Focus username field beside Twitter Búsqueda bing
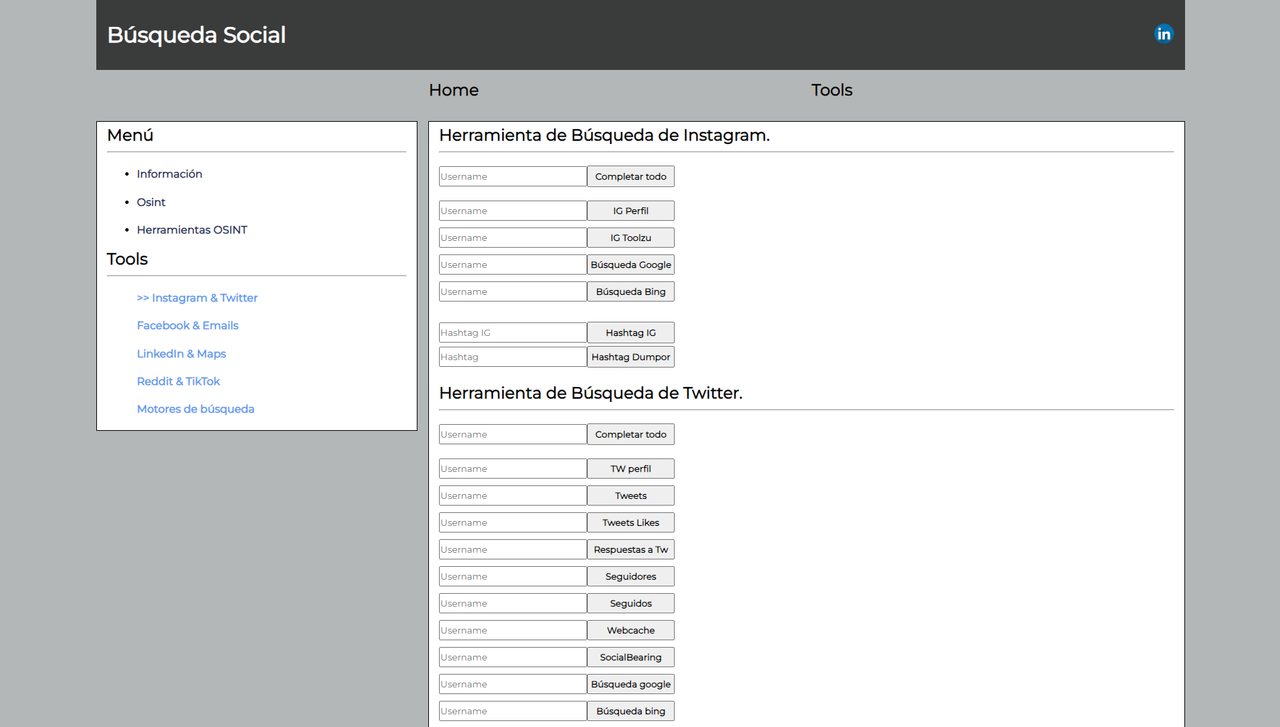1280x727 pixels. click(x=513, y=712)
